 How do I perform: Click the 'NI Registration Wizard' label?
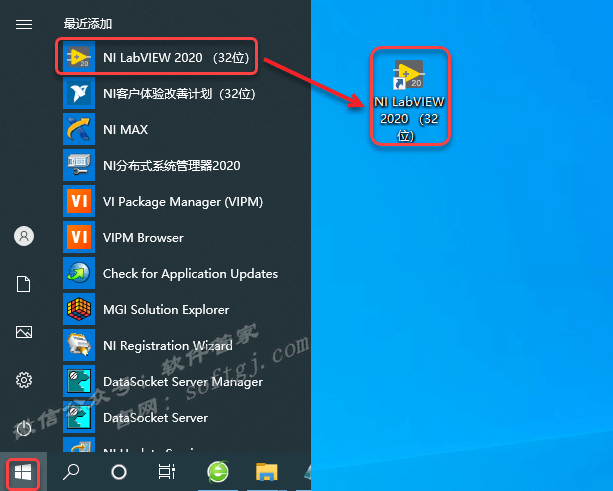[x=168, y=346]
